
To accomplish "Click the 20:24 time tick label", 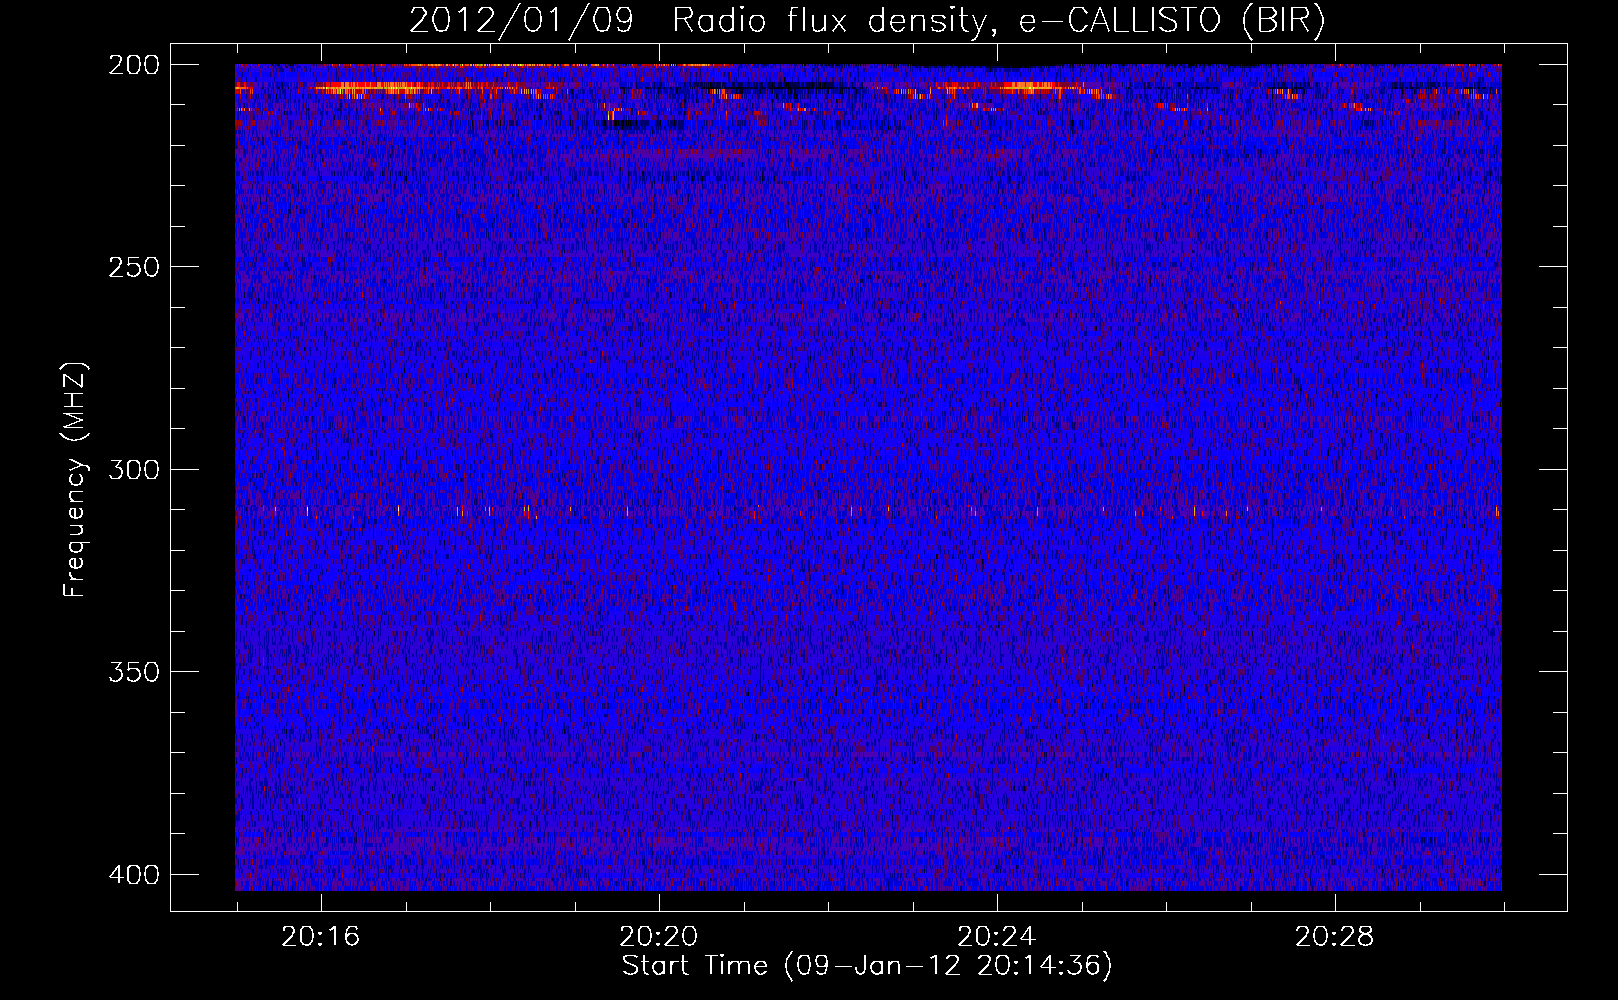I will coord(997,937).
